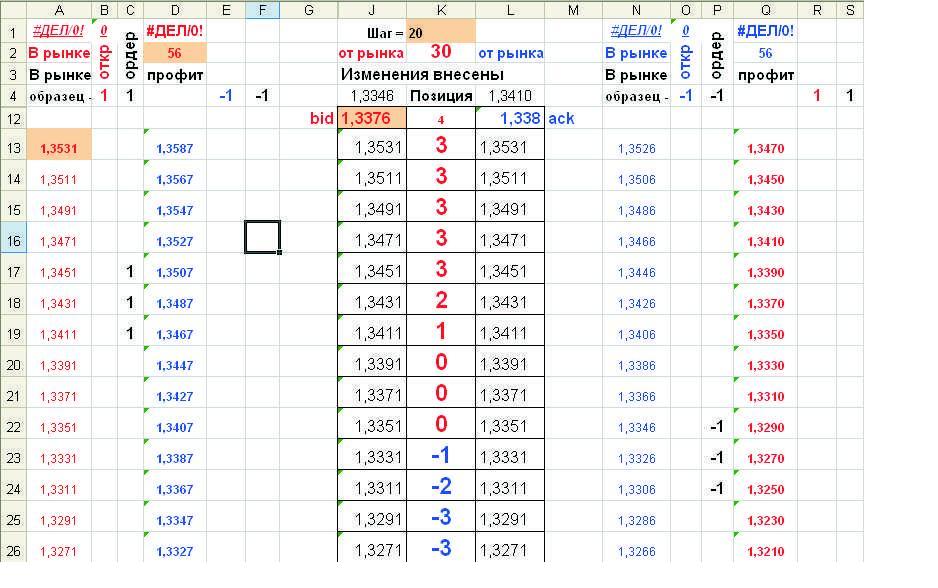Click blue vertical 'откр' in column O
The height and width of the screenshot is (588, 938).
[686, 62]
